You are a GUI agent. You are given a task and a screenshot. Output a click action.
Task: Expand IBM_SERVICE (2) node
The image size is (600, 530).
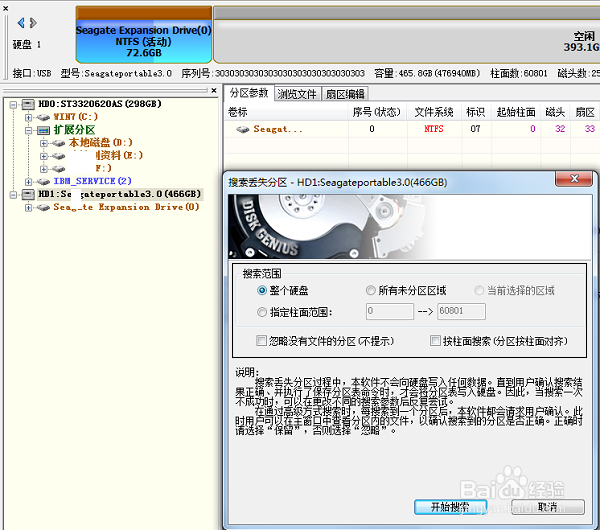coord(28,181)
